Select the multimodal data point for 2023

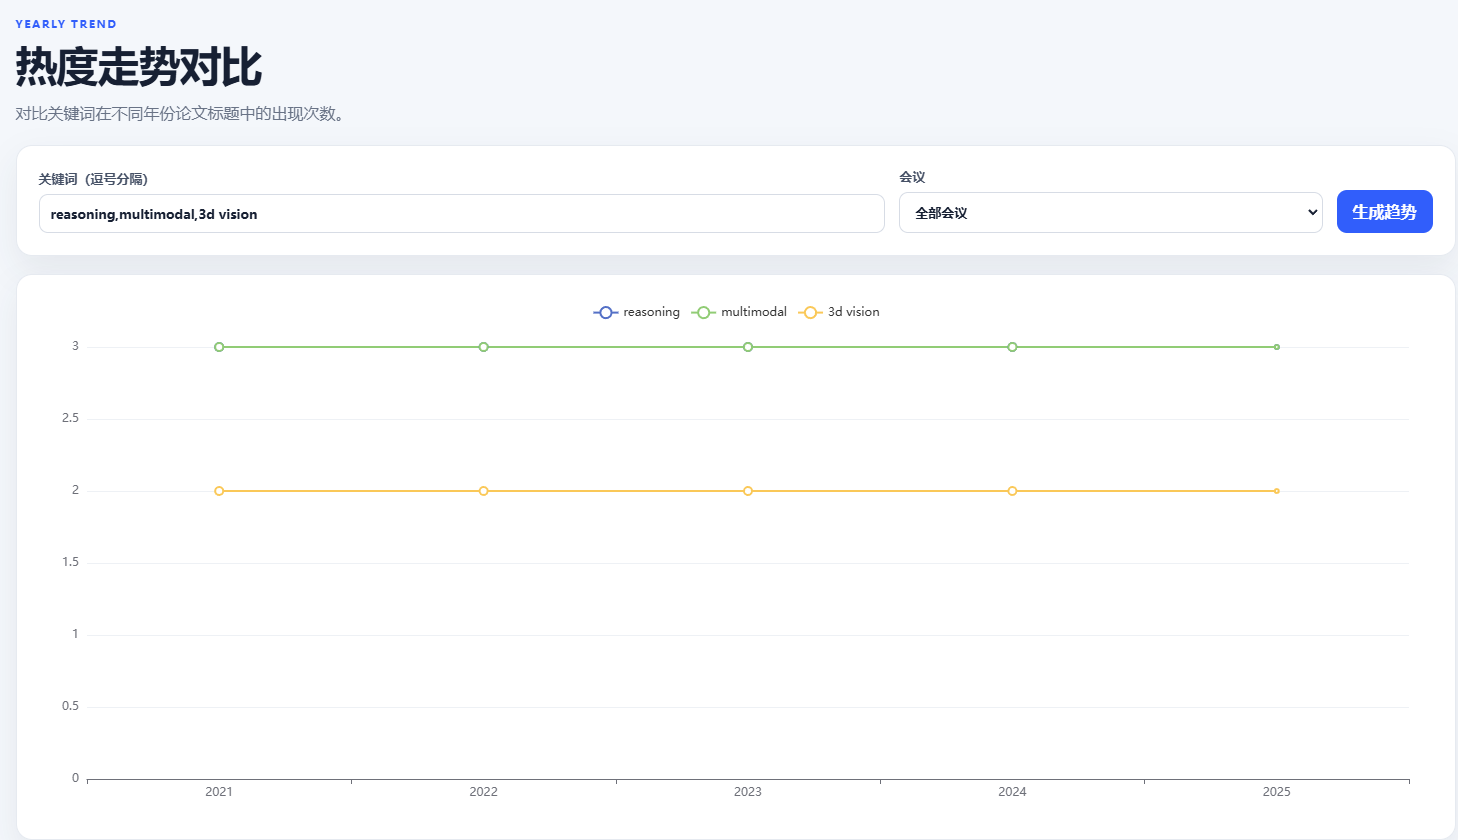click(x=748, y=347)
